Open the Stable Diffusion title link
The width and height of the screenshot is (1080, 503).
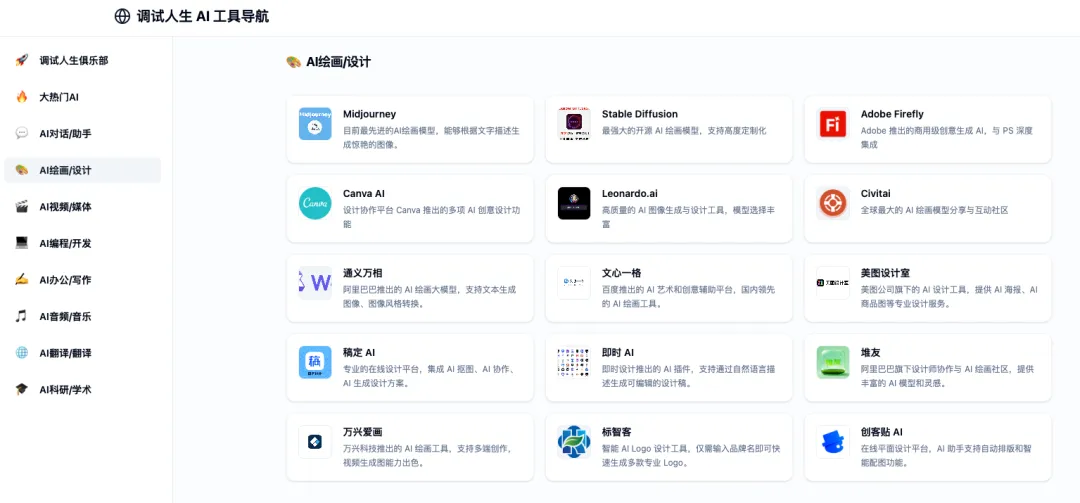tap(640, 114)
